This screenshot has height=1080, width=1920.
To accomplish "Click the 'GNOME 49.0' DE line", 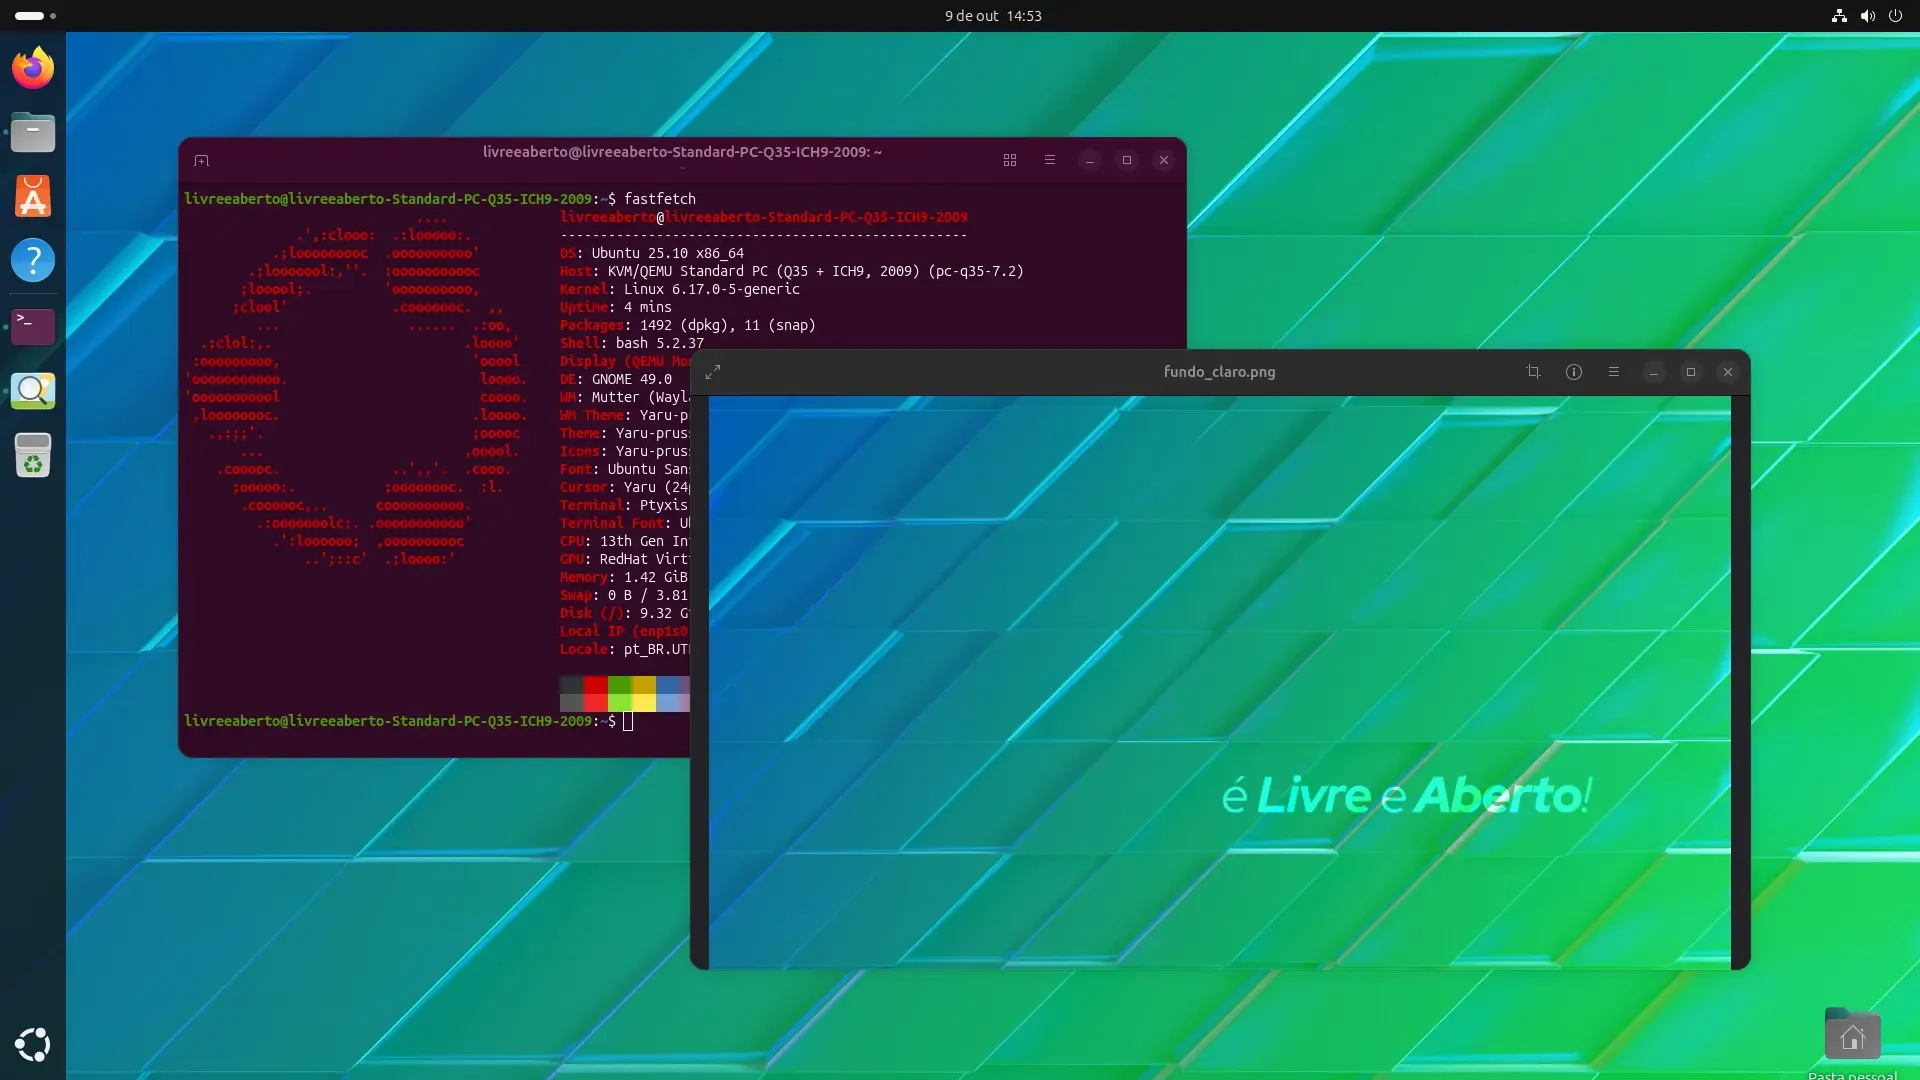I will coord(616,379).
